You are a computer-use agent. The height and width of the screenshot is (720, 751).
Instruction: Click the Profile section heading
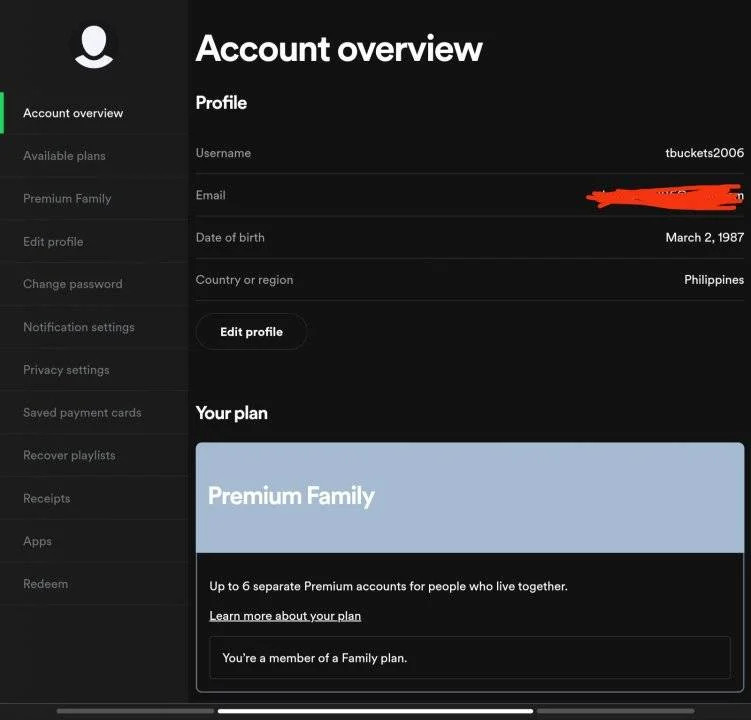point(221,103)
